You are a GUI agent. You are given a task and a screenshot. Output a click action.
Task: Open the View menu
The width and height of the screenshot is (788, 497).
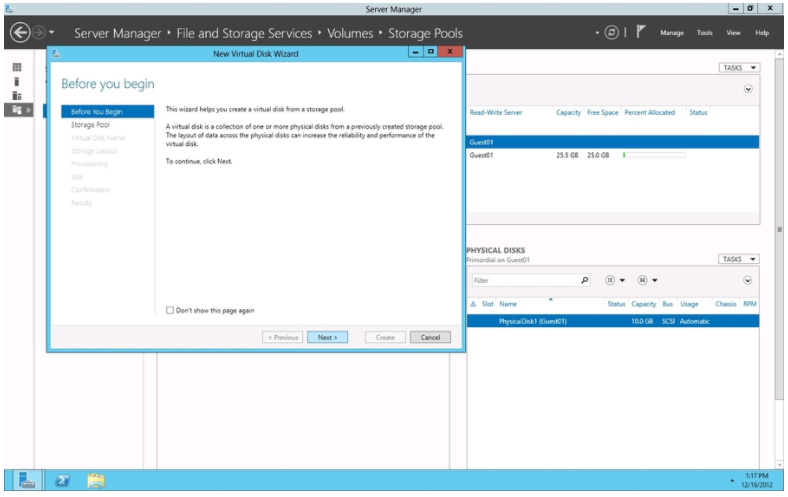pos(733,33)
